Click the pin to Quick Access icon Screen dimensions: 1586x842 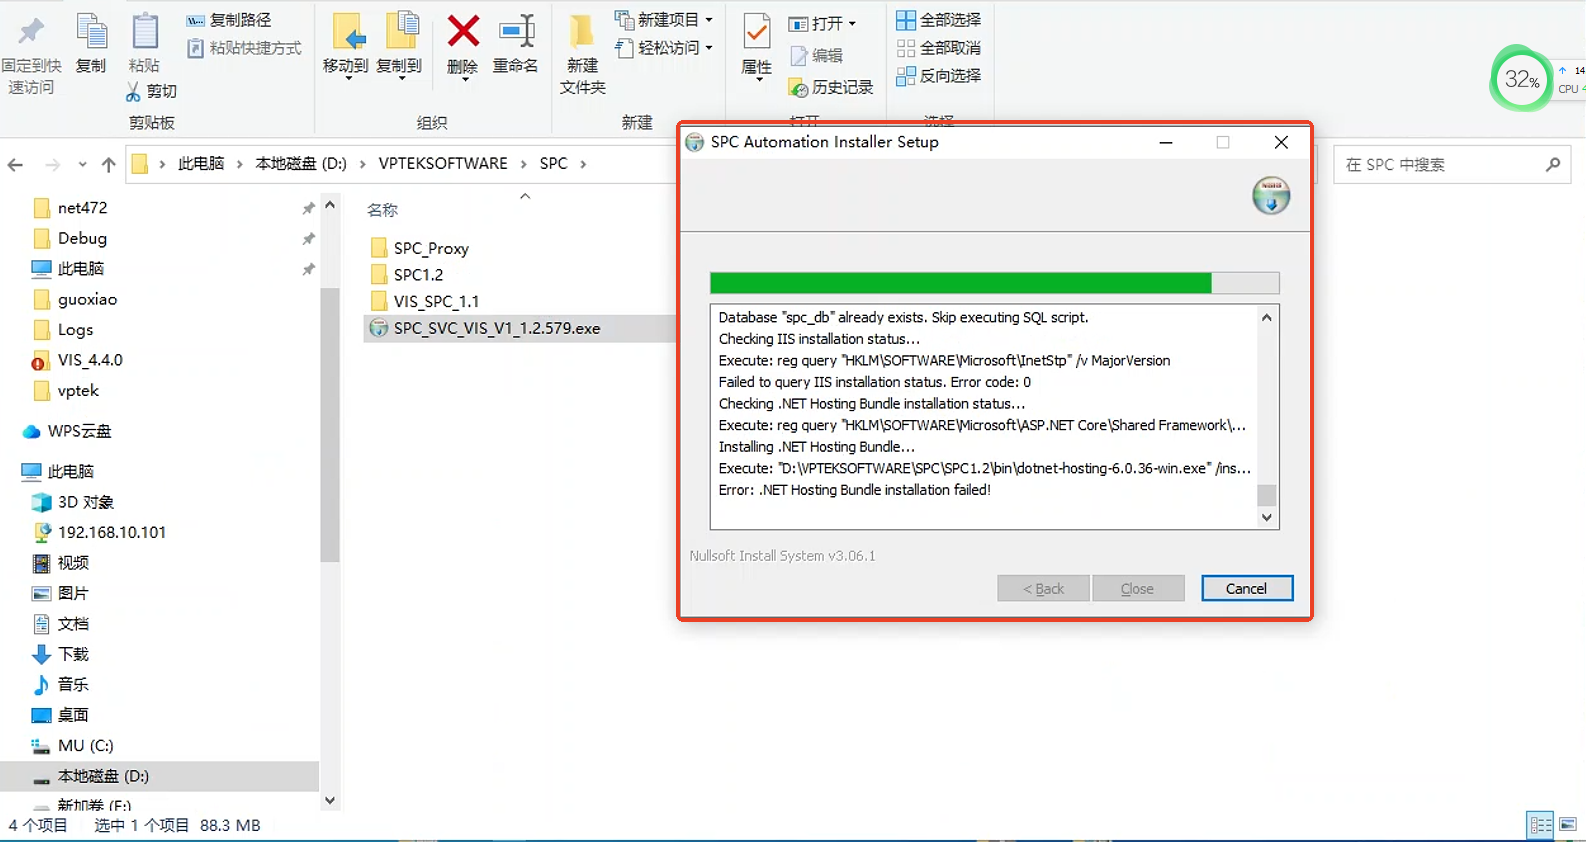[x=31, y=31]
